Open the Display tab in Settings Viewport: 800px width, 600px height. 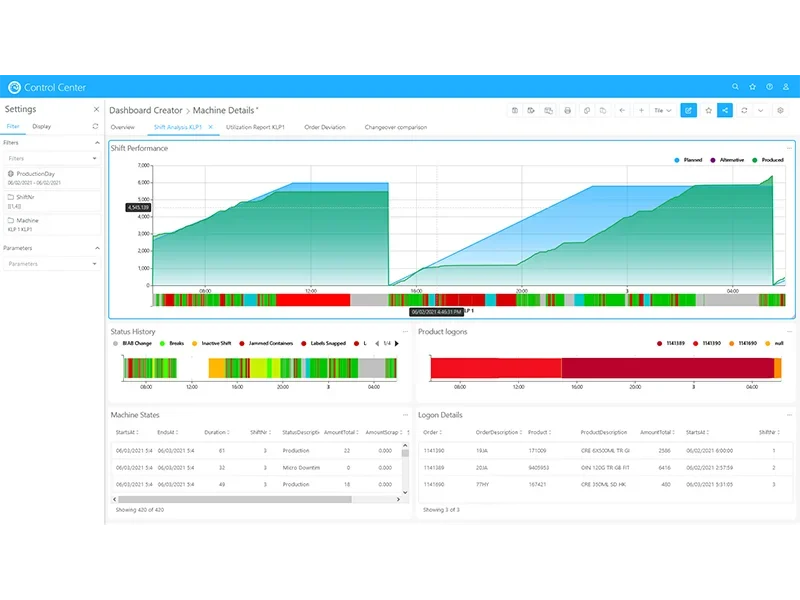(41, 127)
